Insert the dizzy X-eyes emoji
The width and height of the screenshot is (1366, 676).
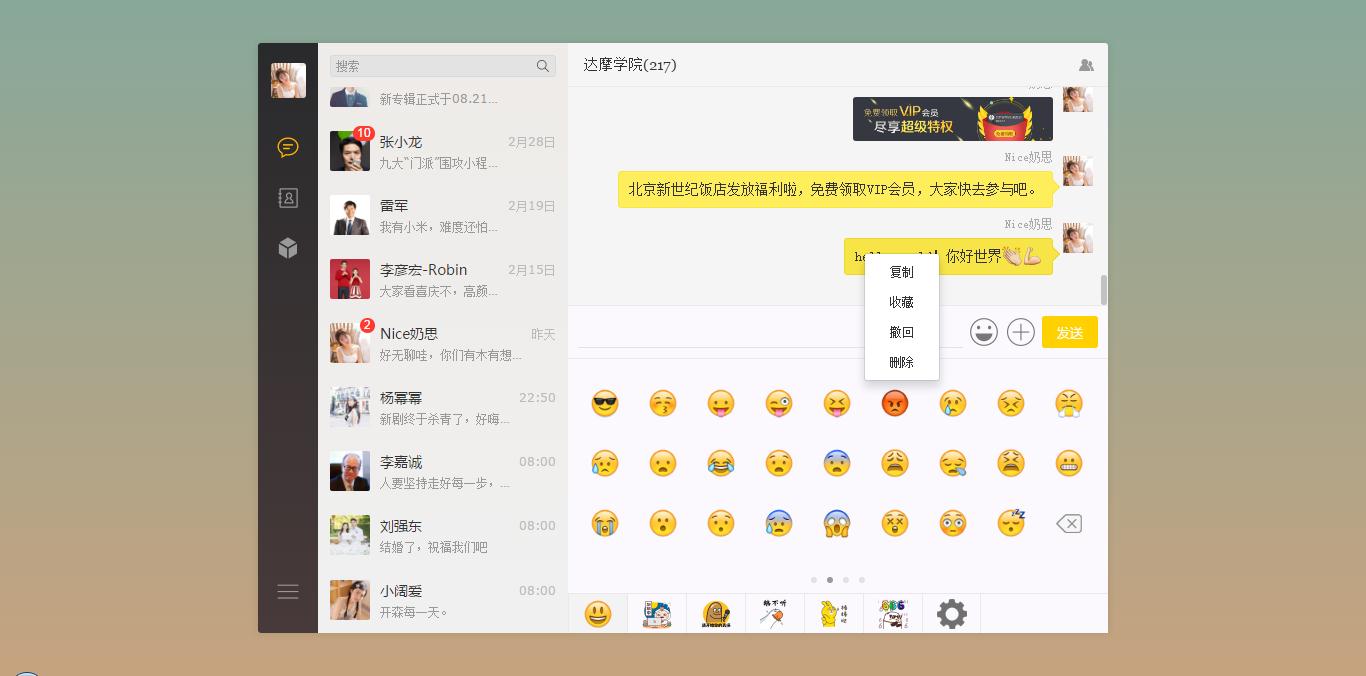pos(895,523)
